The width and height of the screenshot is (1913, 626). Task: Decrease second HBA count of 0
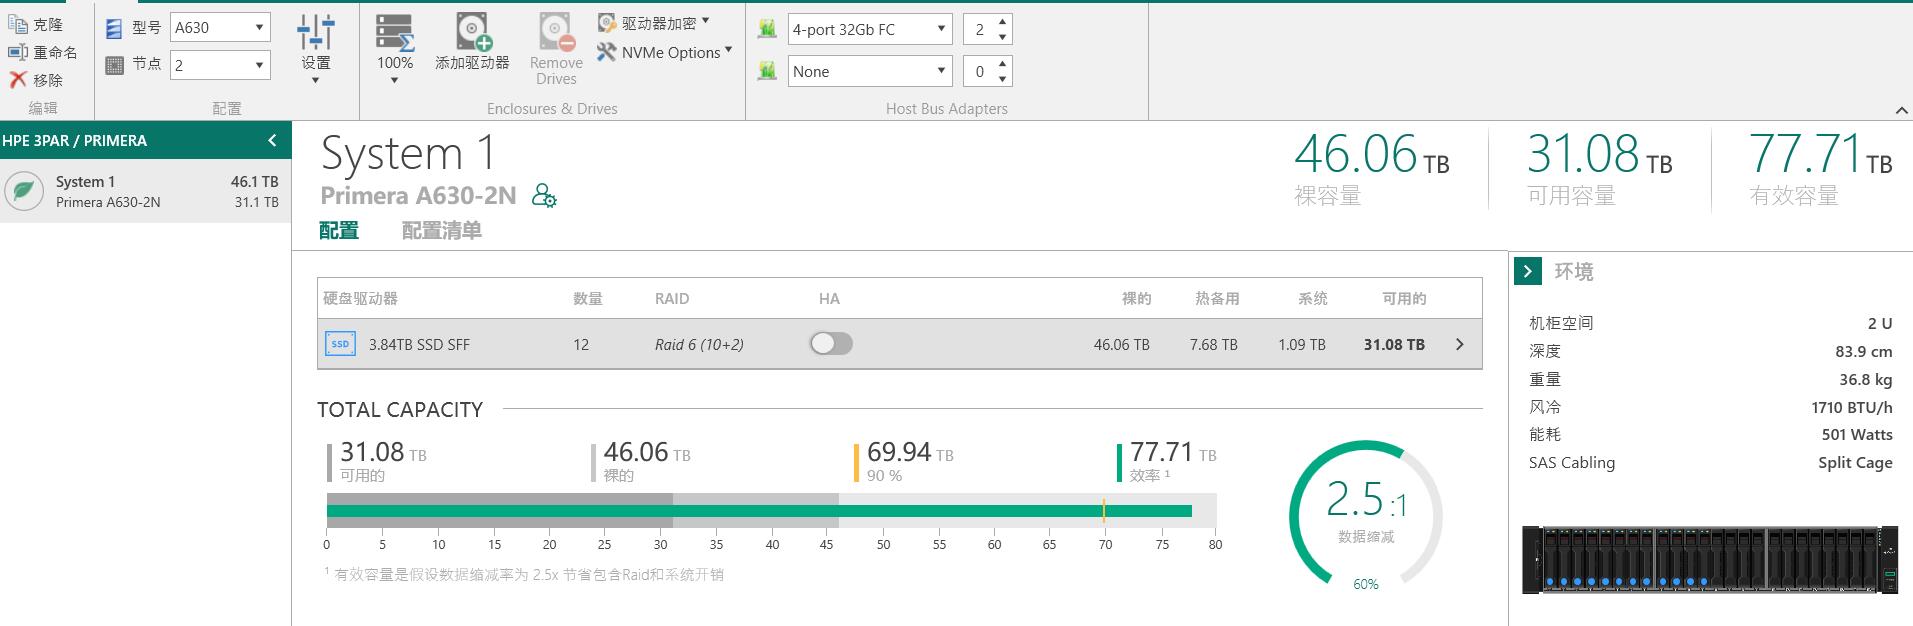click(x=1004, y=79)
